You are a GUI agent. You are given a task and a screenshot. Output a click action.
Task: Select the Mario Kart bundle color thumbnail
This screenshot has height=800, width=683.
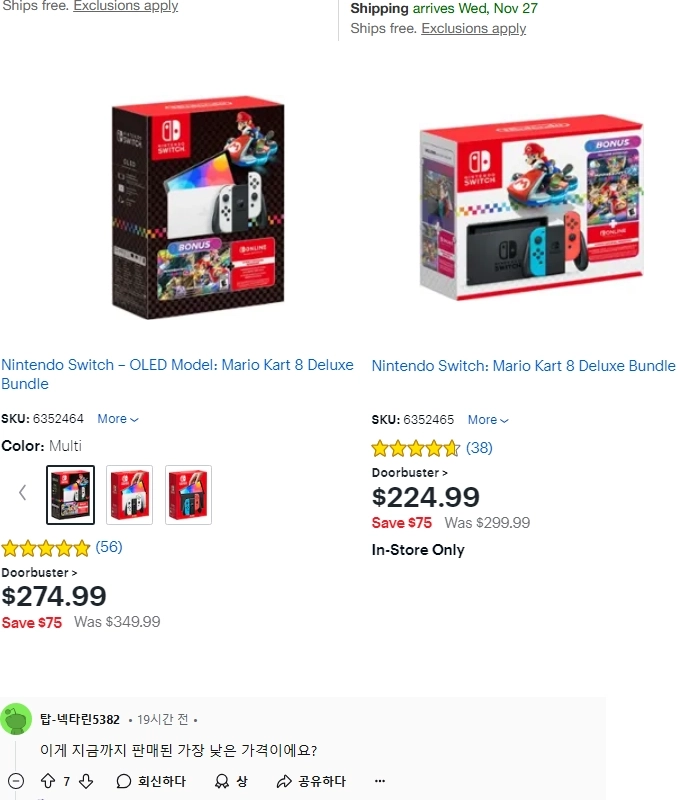pos(70,494)
